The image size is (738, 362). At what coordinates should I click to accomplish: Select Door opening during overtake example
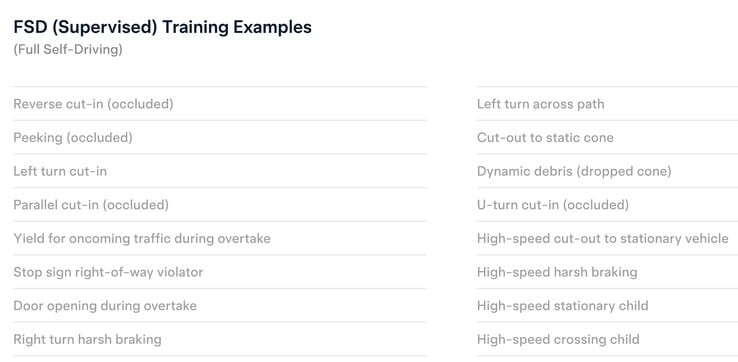pos(220,306)
